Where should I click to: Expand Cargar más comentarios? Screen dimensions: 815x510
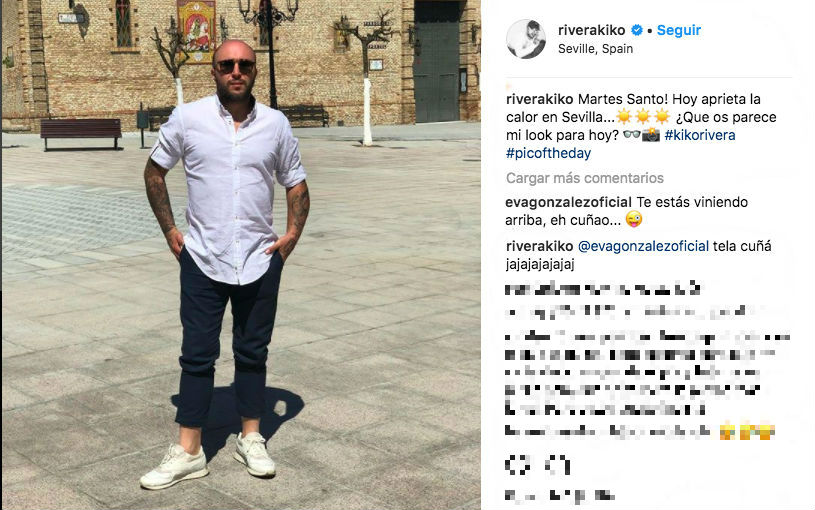point(585,178)
